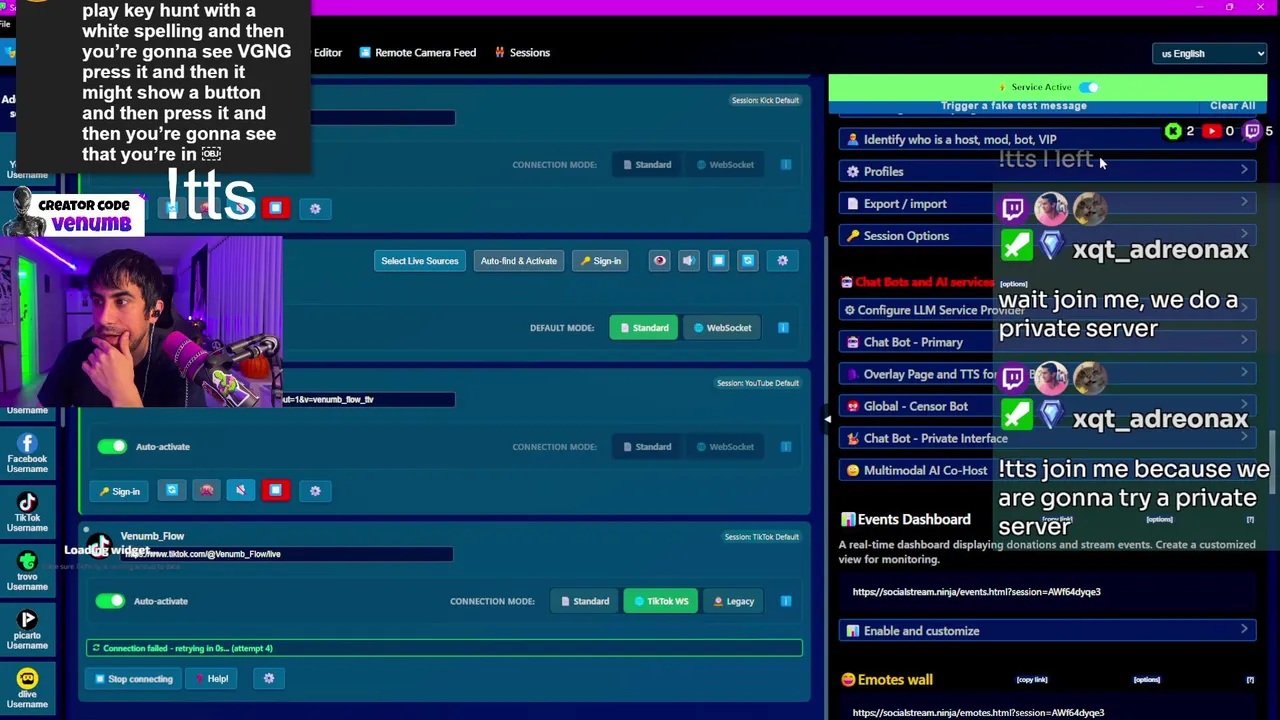
Task: Refresh the Twitch source with reload icon
Action: coord(747,261)
